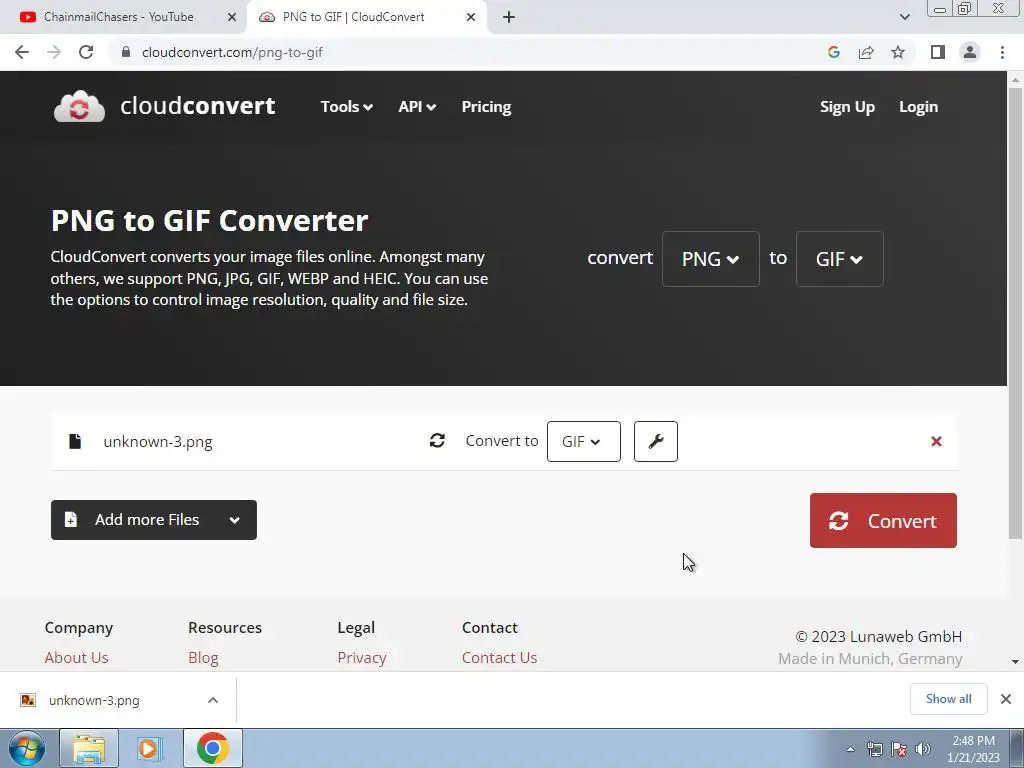This screenshot has height=768, width=1024.
Task: Open the Convert to GIF dropdown for file
Action: click(x=583, y=441)
